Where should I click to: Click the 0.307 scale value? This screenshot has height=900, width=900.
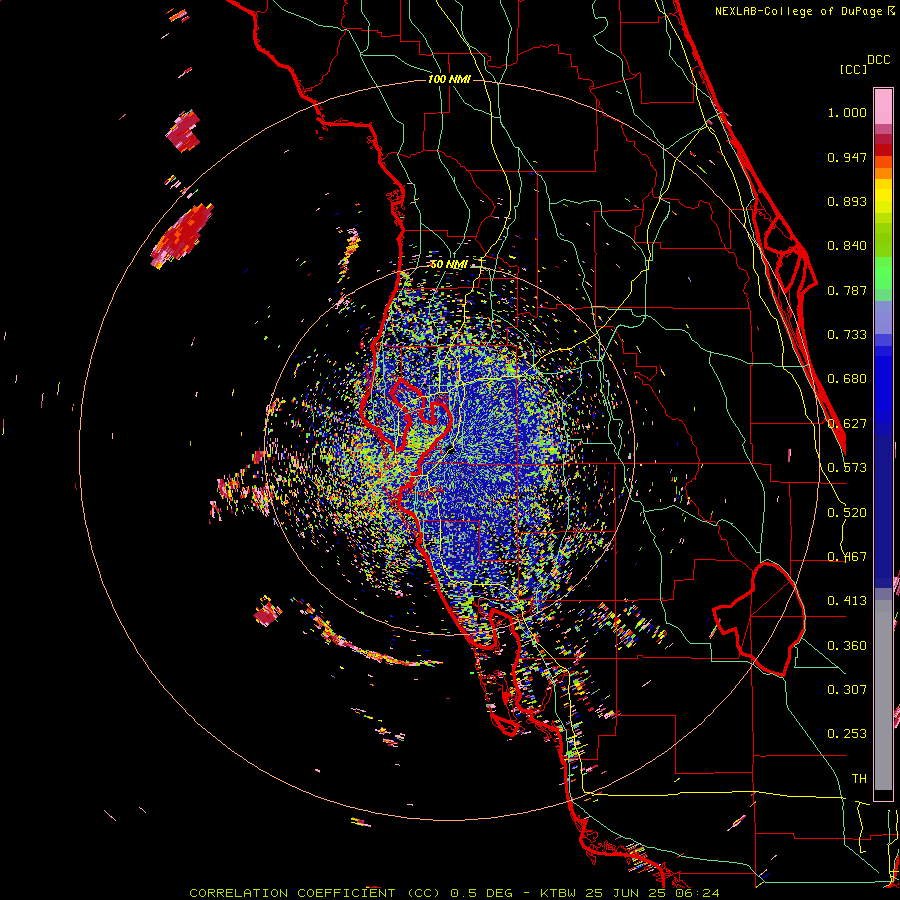click(x=847, y=690)
